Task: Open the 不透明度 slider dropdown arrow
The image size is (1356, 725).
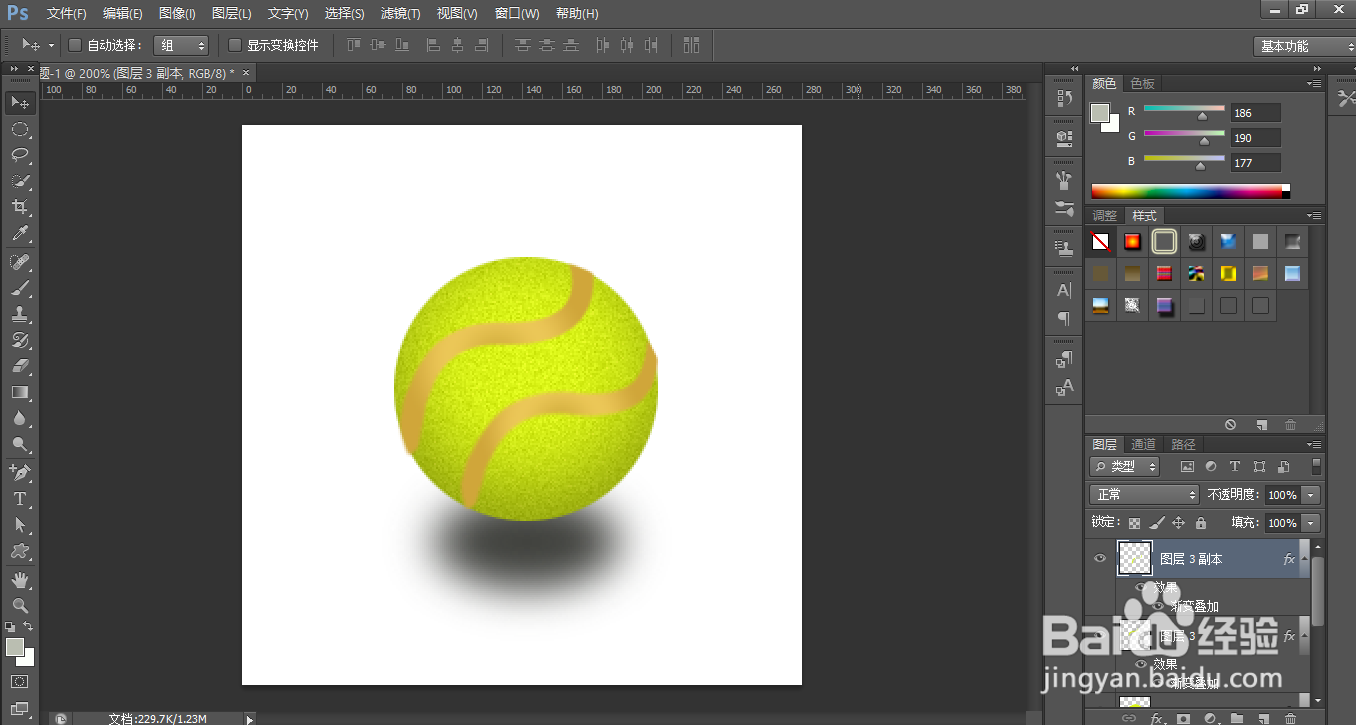Action: (x=1311, y=495)
